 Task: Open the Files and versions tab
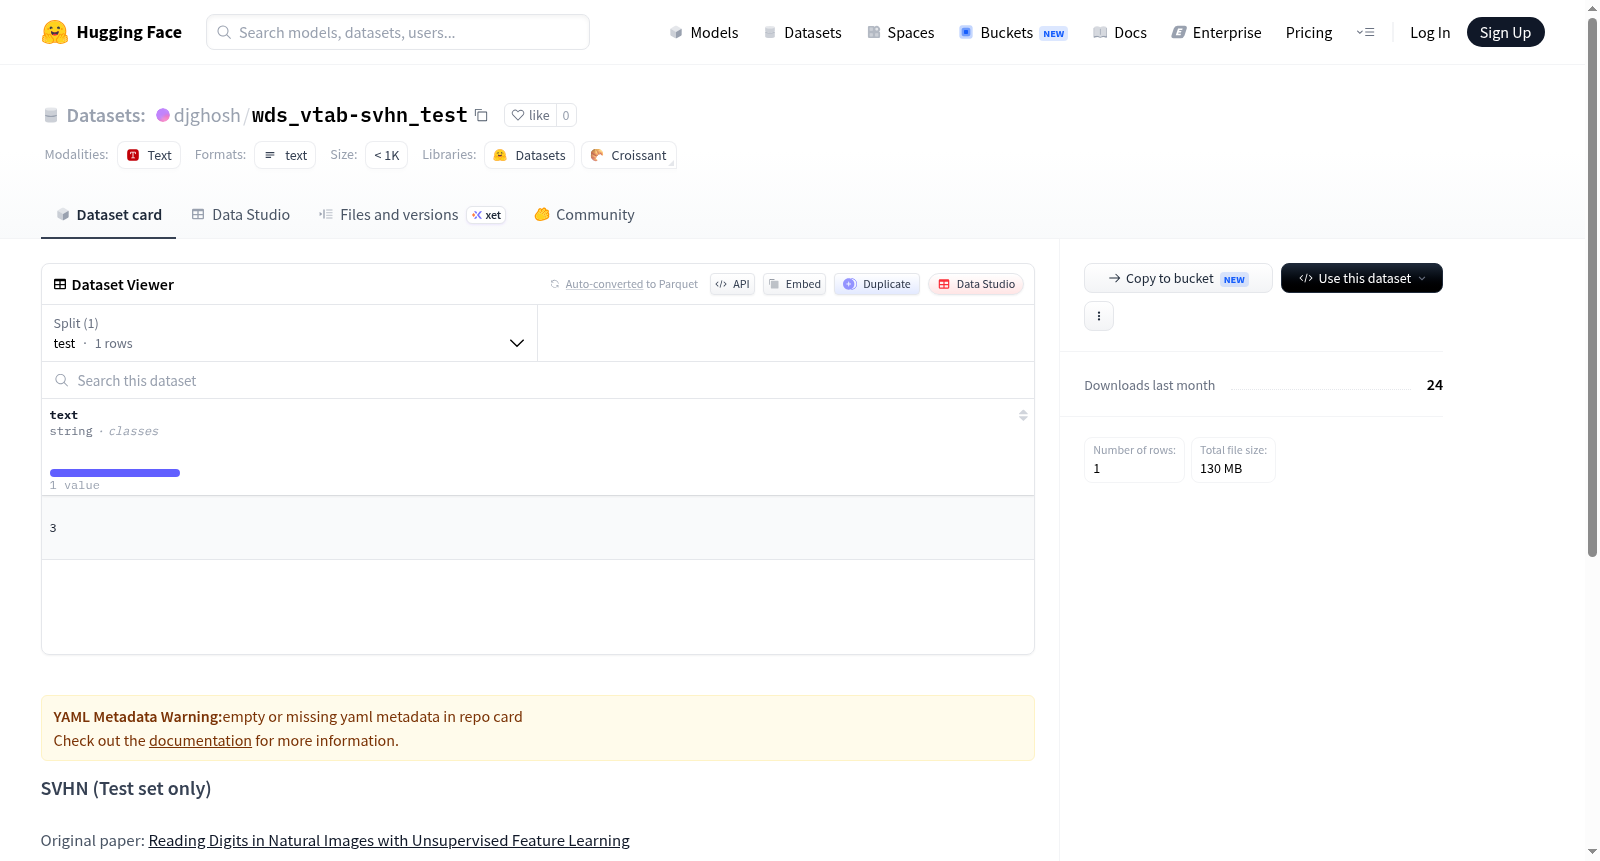point(411,214)
